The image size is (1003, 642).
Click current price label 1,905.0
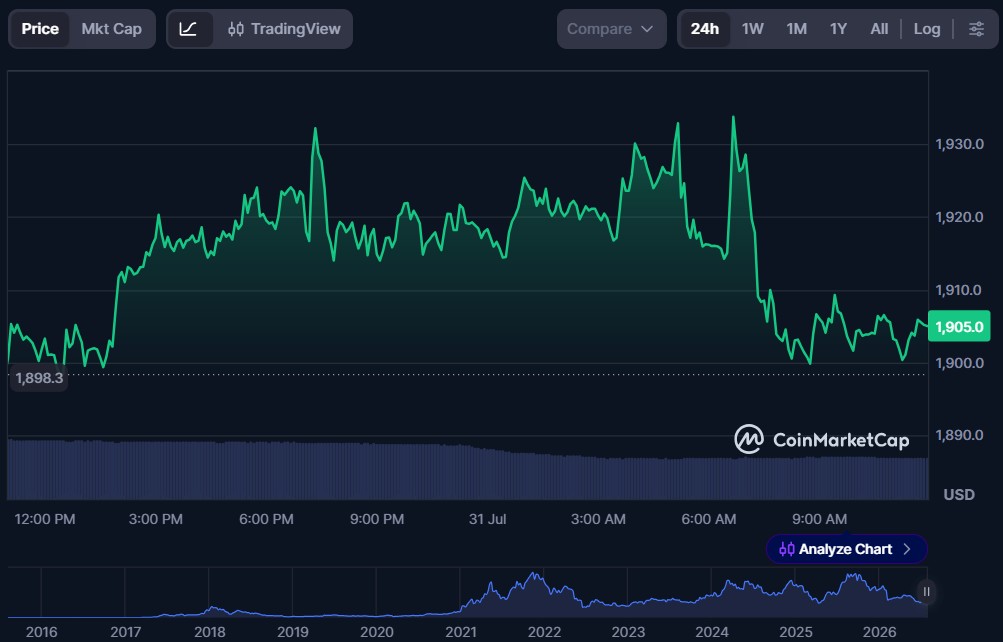[959, 327]
